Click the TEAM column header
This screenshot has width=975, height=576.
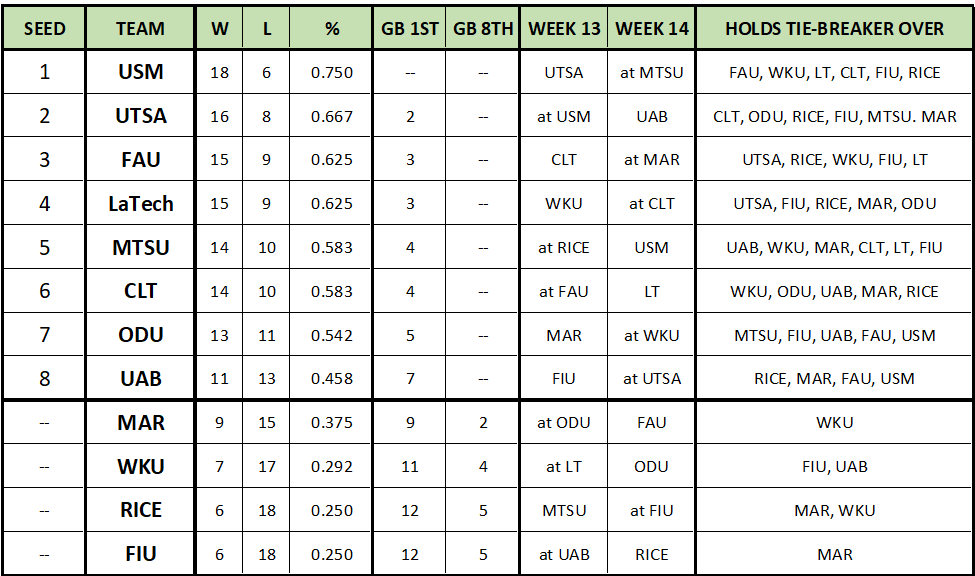click(140, 29)
